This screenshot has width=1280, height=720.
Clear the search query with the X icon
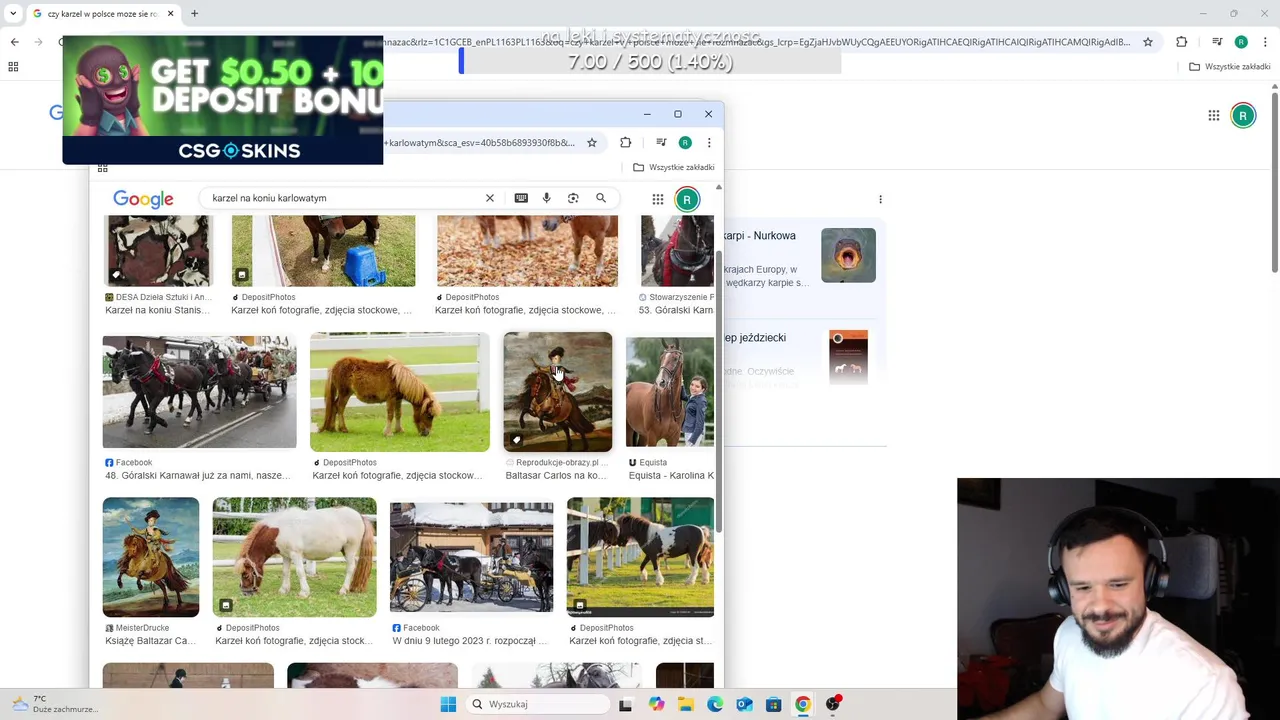pos(490,198)
